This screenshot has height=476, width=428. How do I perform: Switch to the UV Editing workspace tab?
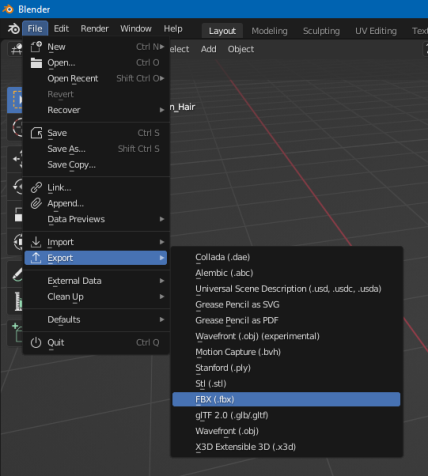pyautogui.click(x=376, y=31)
